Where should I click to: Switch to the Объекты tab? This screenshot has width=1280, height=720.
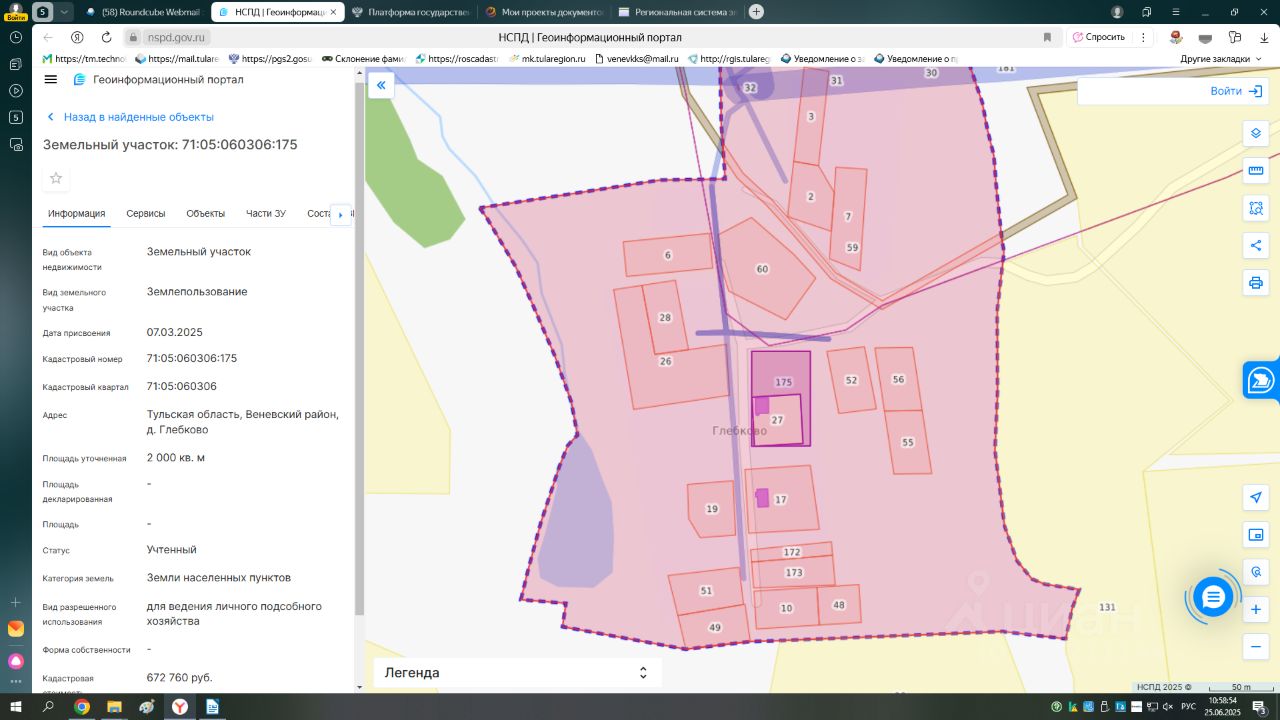click(x=205, y=213)
